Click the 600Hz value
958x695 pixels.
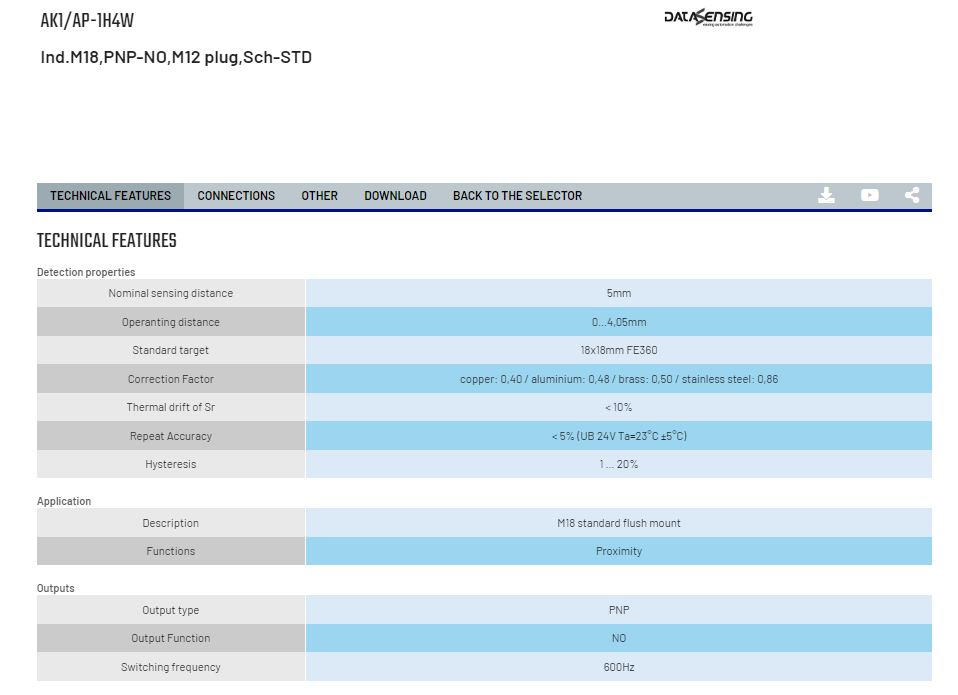pyautogui.click(x=619, y=667)
